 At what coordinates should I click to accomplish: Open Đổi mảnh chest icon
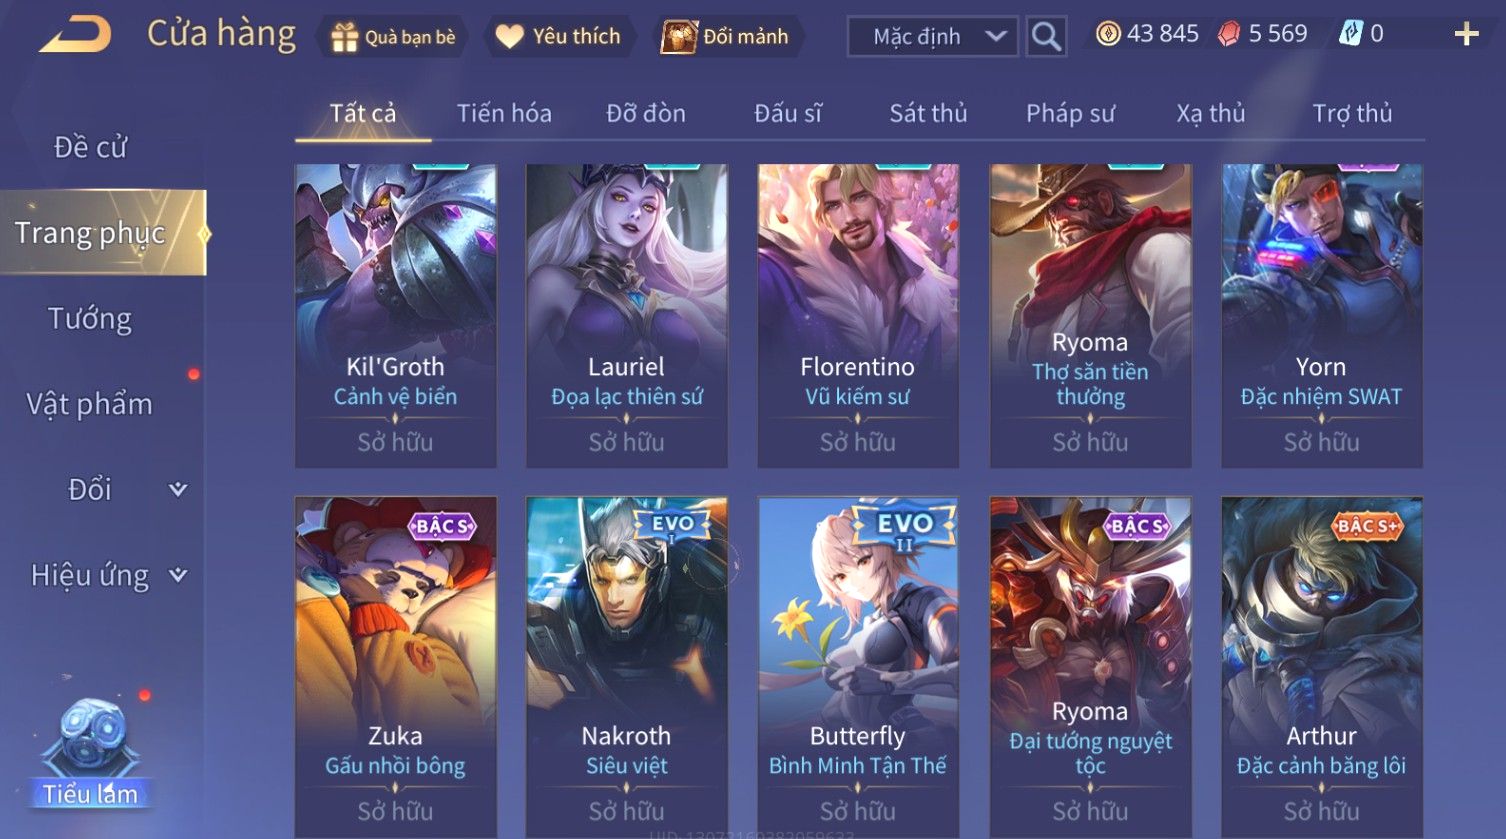pyautogui.click(x=678, y=37)
